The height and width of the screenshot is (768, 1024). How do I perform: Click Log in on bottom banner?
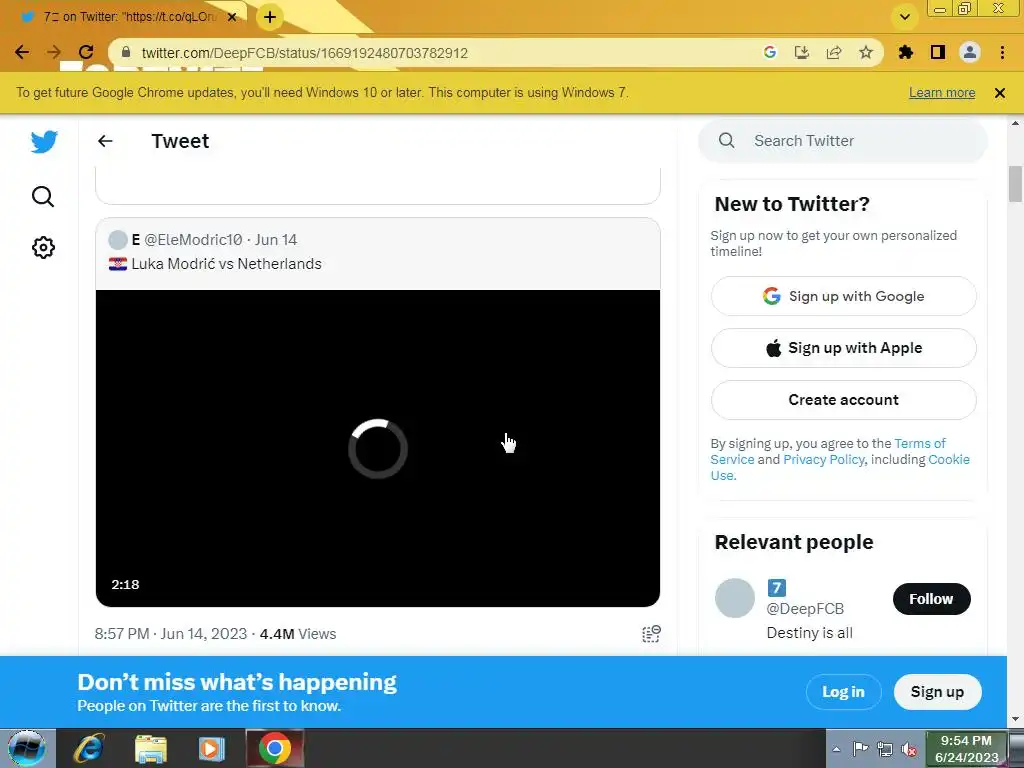point(843,692)
